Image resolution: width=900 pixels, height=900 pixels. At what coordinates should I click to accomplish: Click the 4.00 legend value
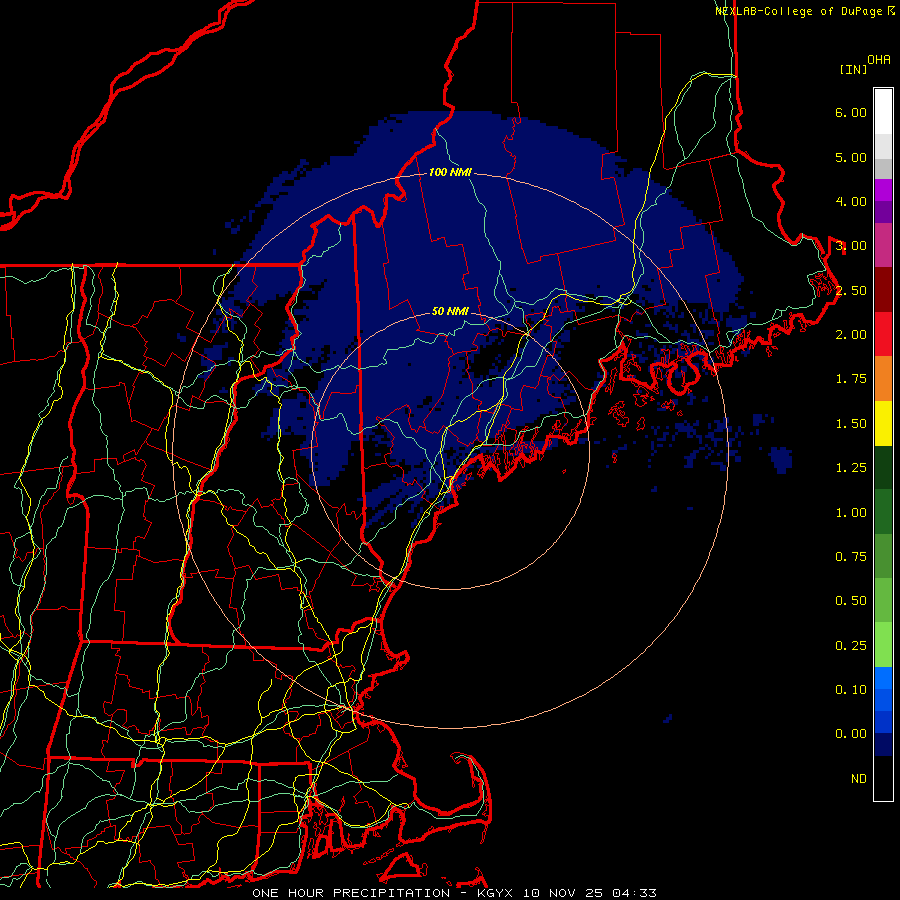click(851, 201)
